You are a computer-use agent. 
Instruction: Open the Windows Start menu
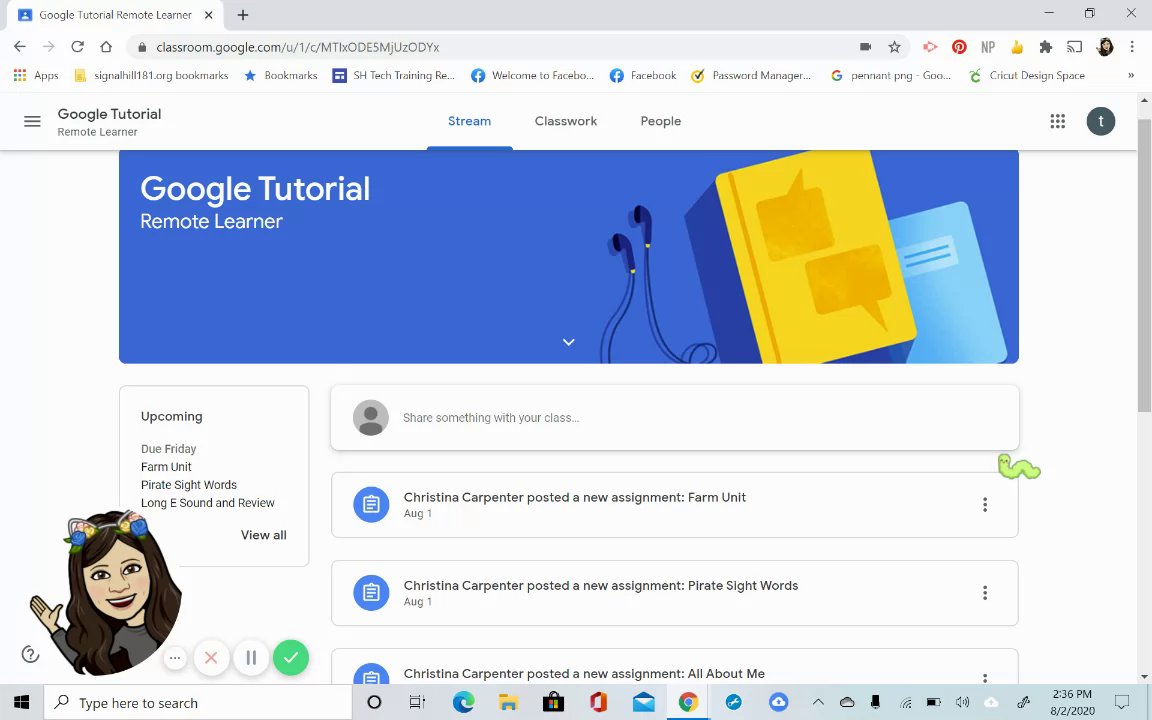click(21, 702)
